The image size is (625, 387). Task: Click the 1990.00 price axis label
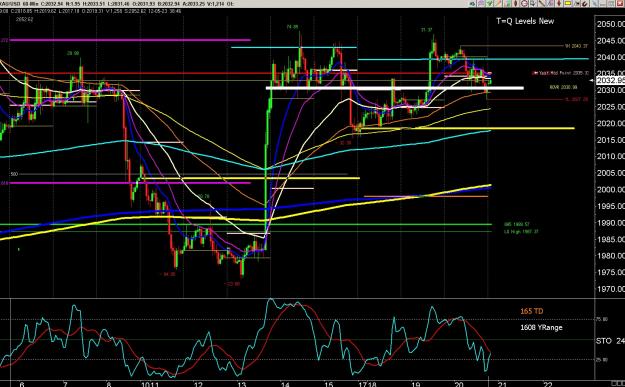coord(610,223)
